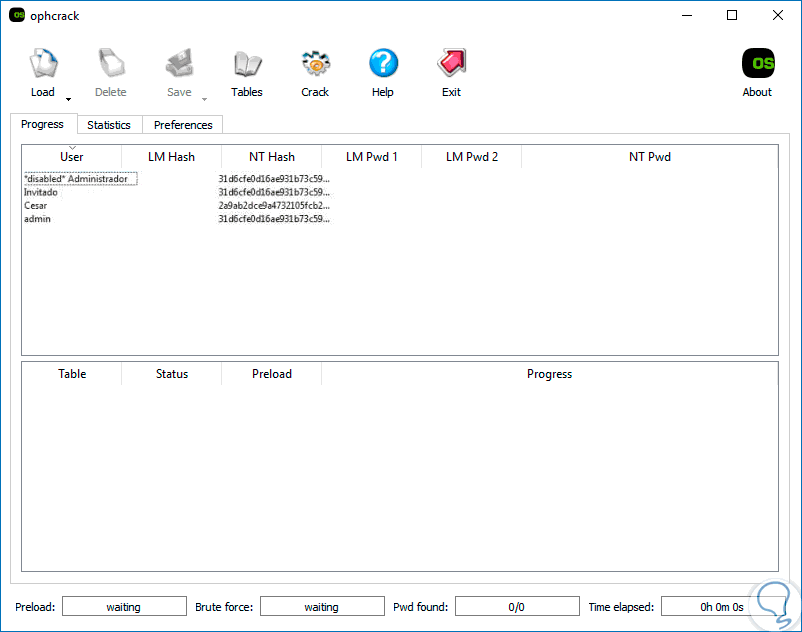The image size is (802, 632).
Task: Click the ophcrack title bar icon
Action: tap(17, 15)
